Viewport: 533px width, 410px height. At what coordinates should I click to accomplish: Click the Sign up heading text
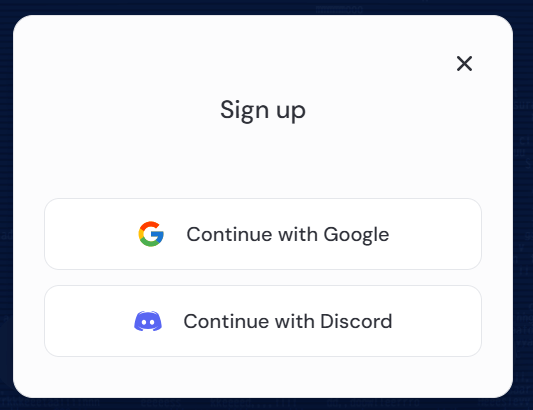click(263, 110)
